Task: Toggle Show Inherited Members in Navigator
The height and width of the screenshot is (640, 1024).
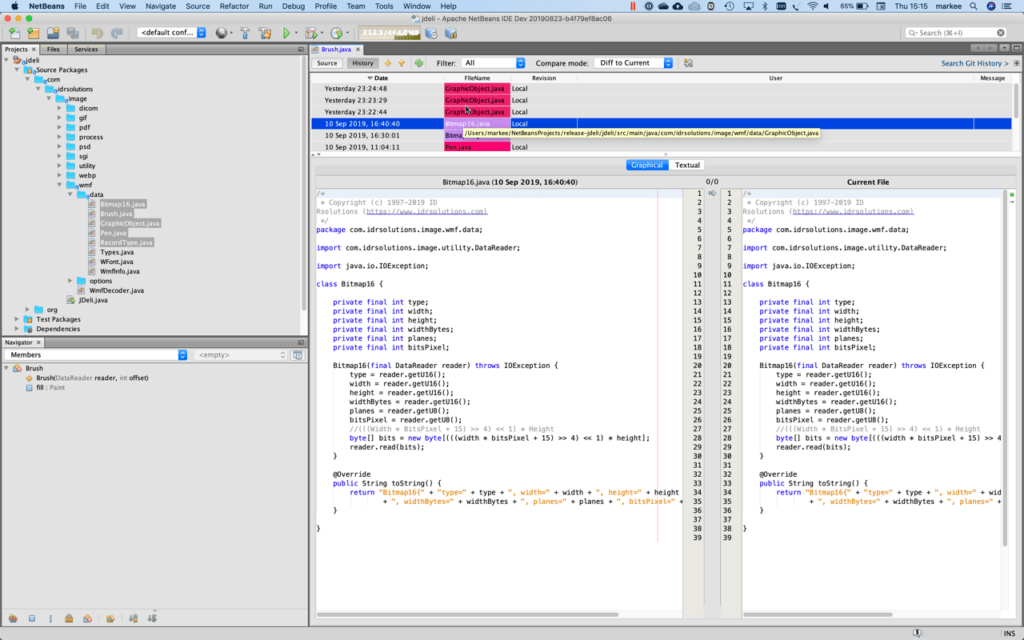Action: pos(11,619)
